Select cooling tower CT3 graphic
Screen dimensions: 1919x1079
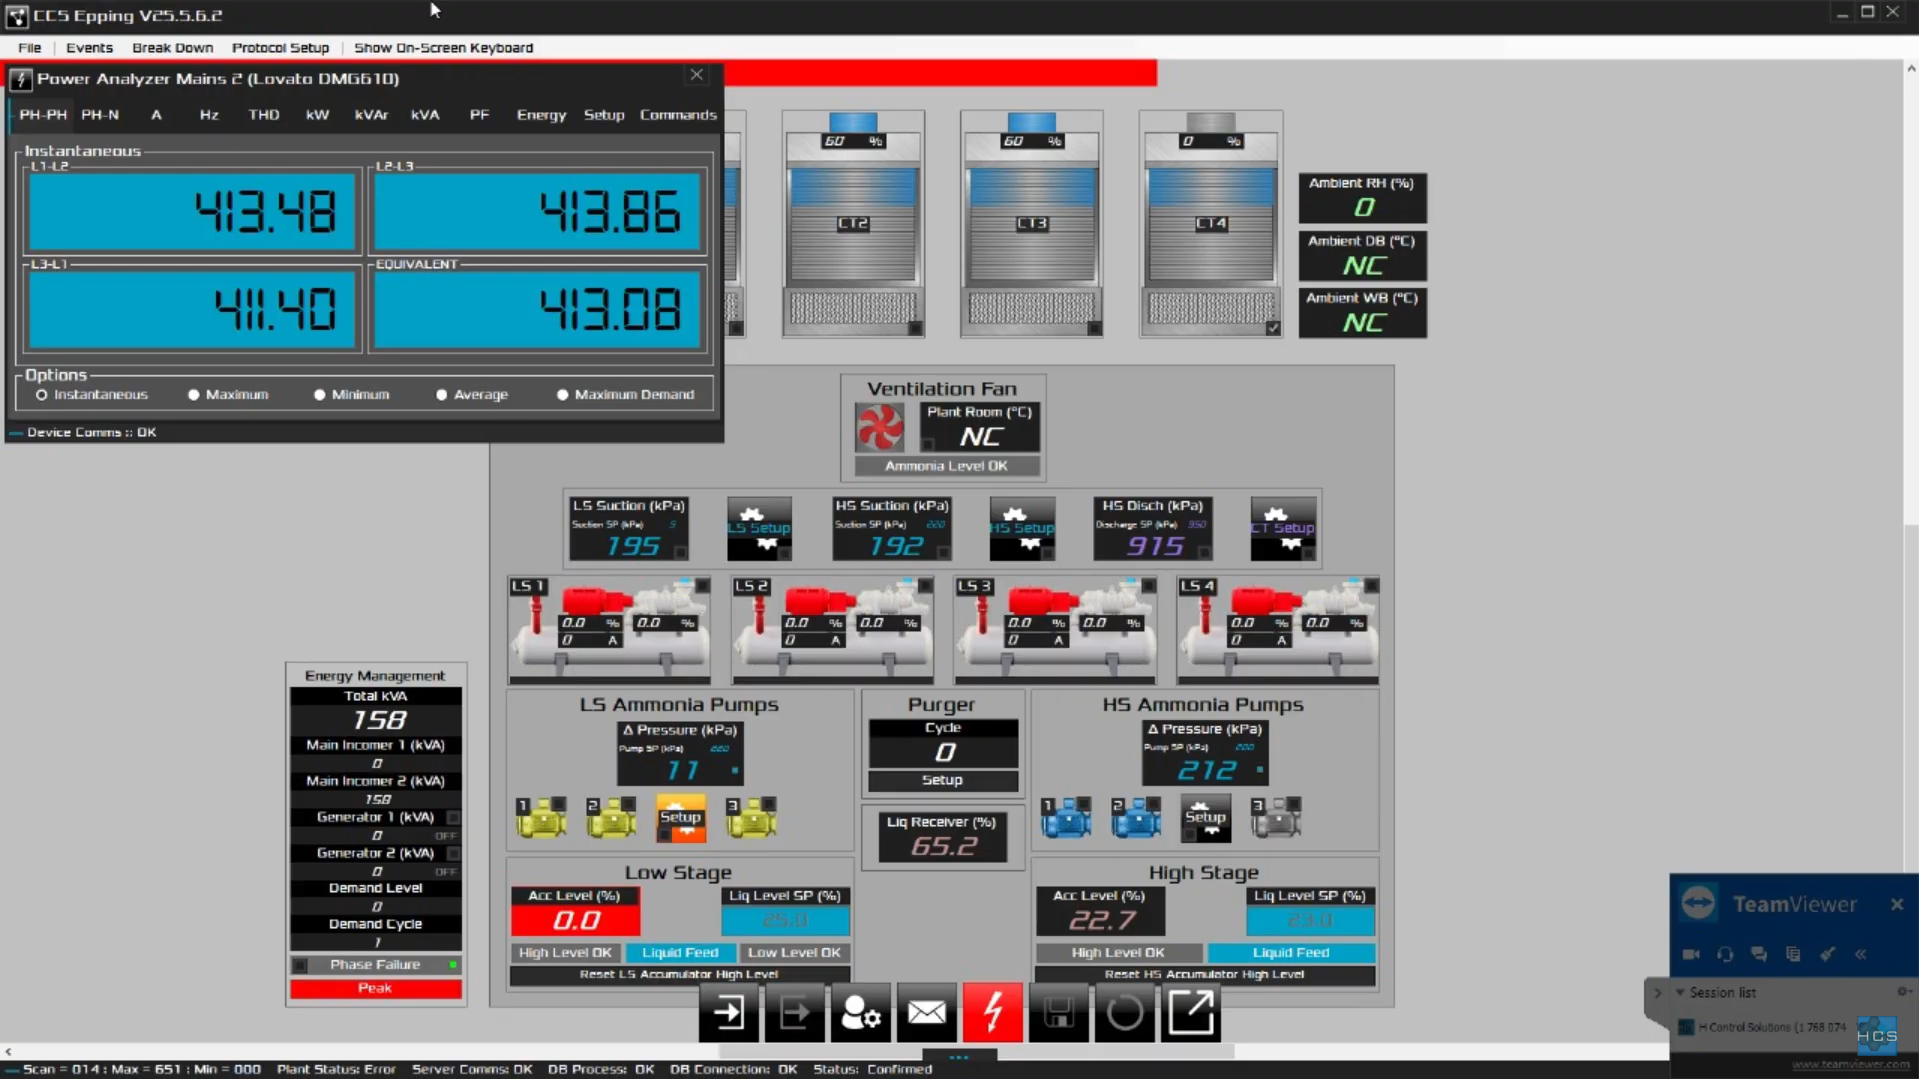[1031, 224]
